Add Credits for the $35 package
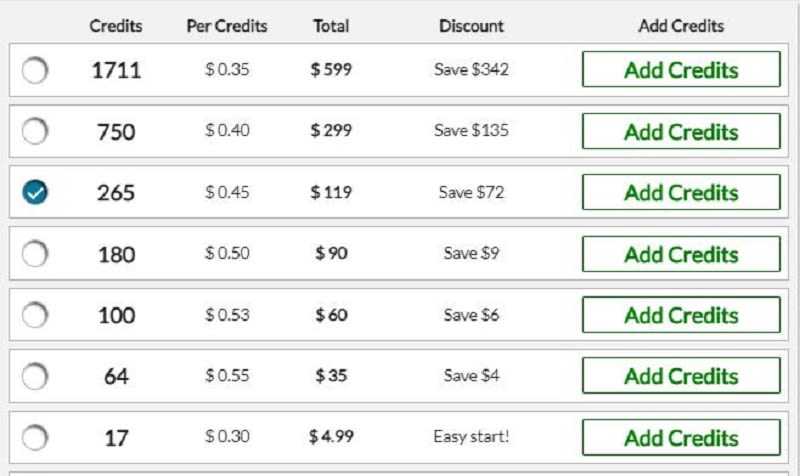This screenshot has height=476, width=800. pos(681,376)
